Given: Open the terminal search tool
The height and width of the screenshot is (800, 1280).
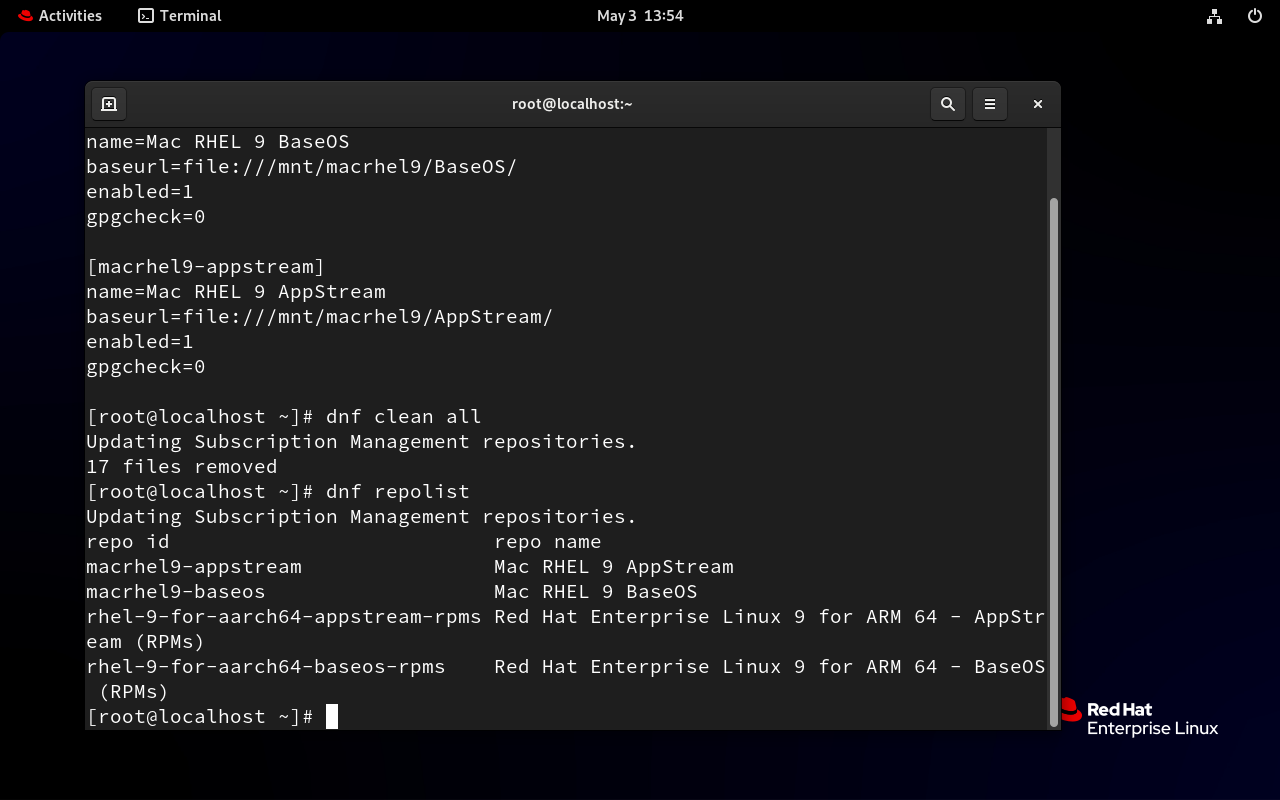Looking at the screenshot, I should 948,104.
